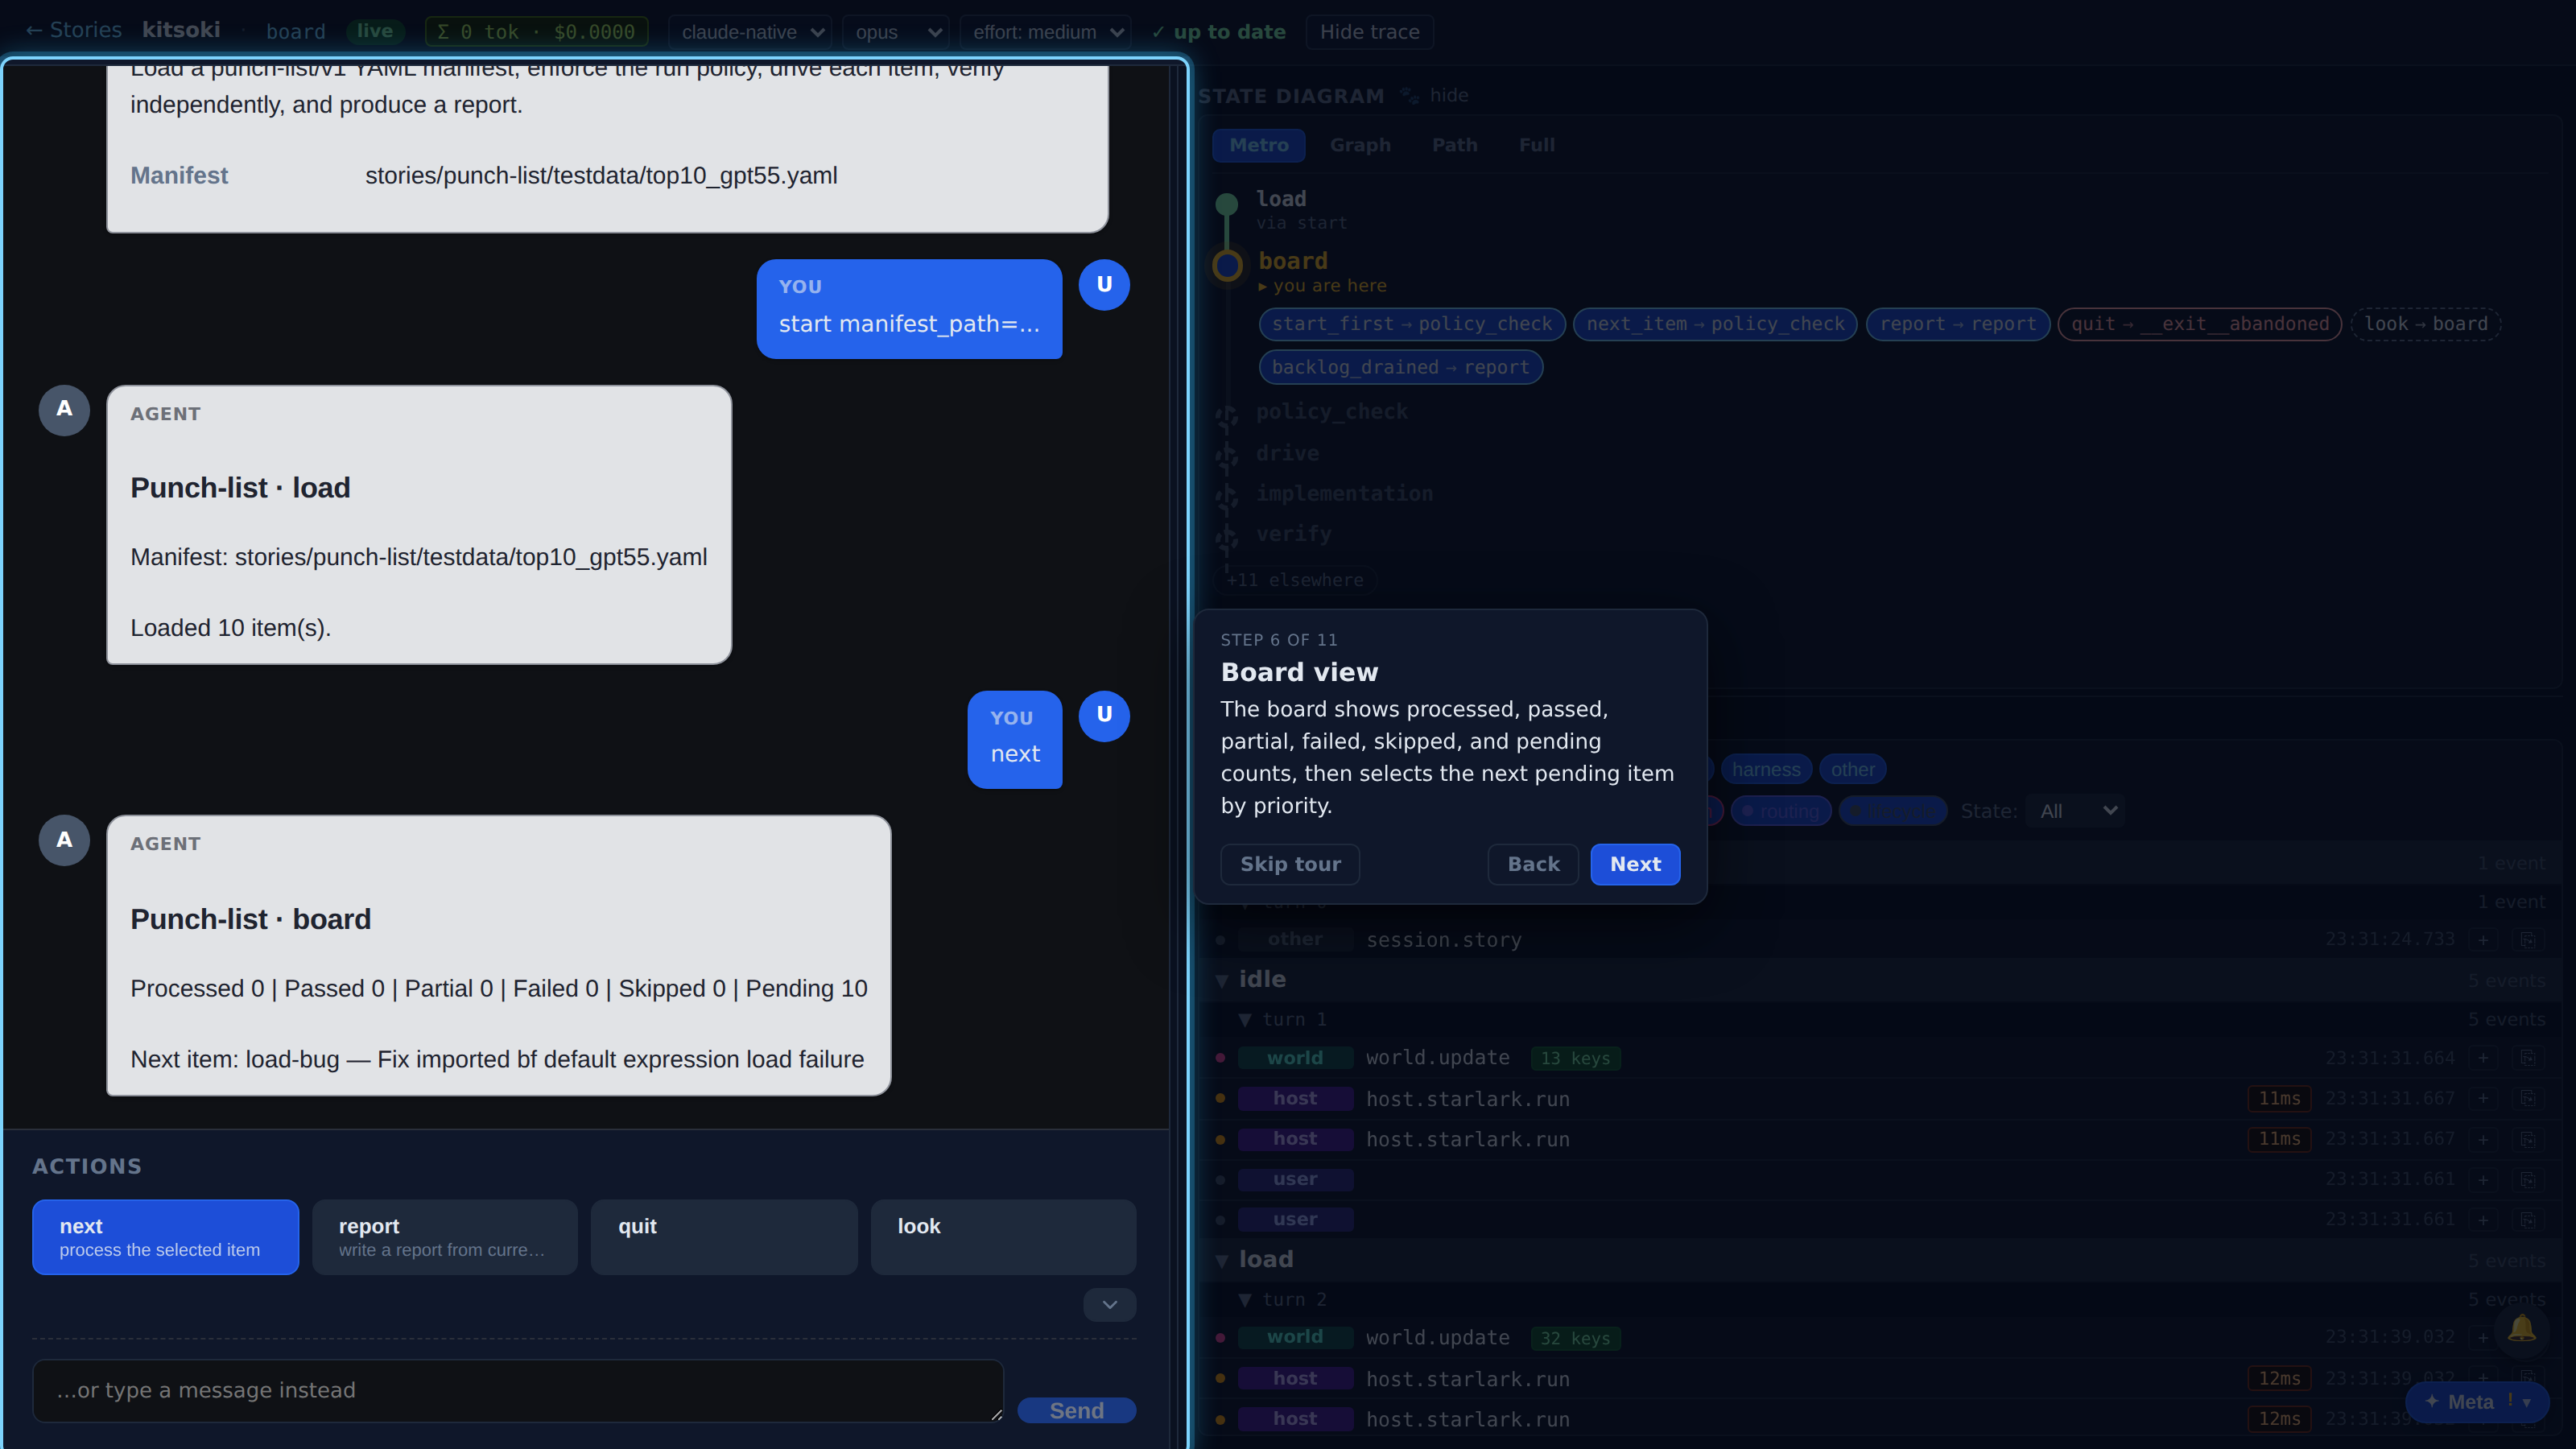Open the Meta floating button
The width and height of the screenshot is (2576, 1449).
pyautogui.click(x=2477, y=1402)
